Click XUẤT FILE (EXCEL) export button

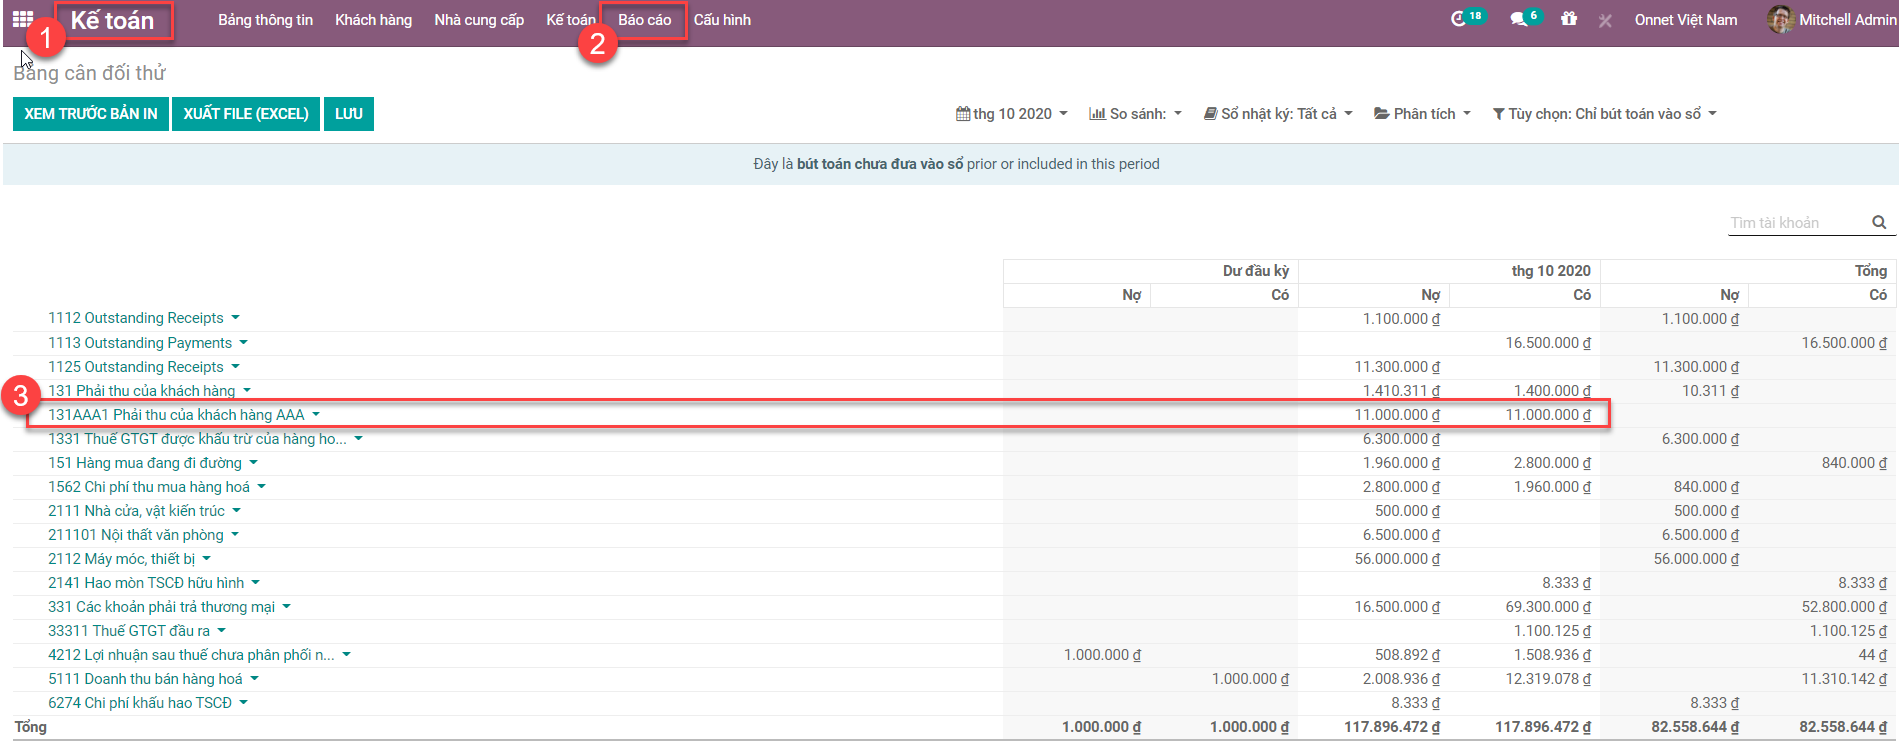pos(246,114)
